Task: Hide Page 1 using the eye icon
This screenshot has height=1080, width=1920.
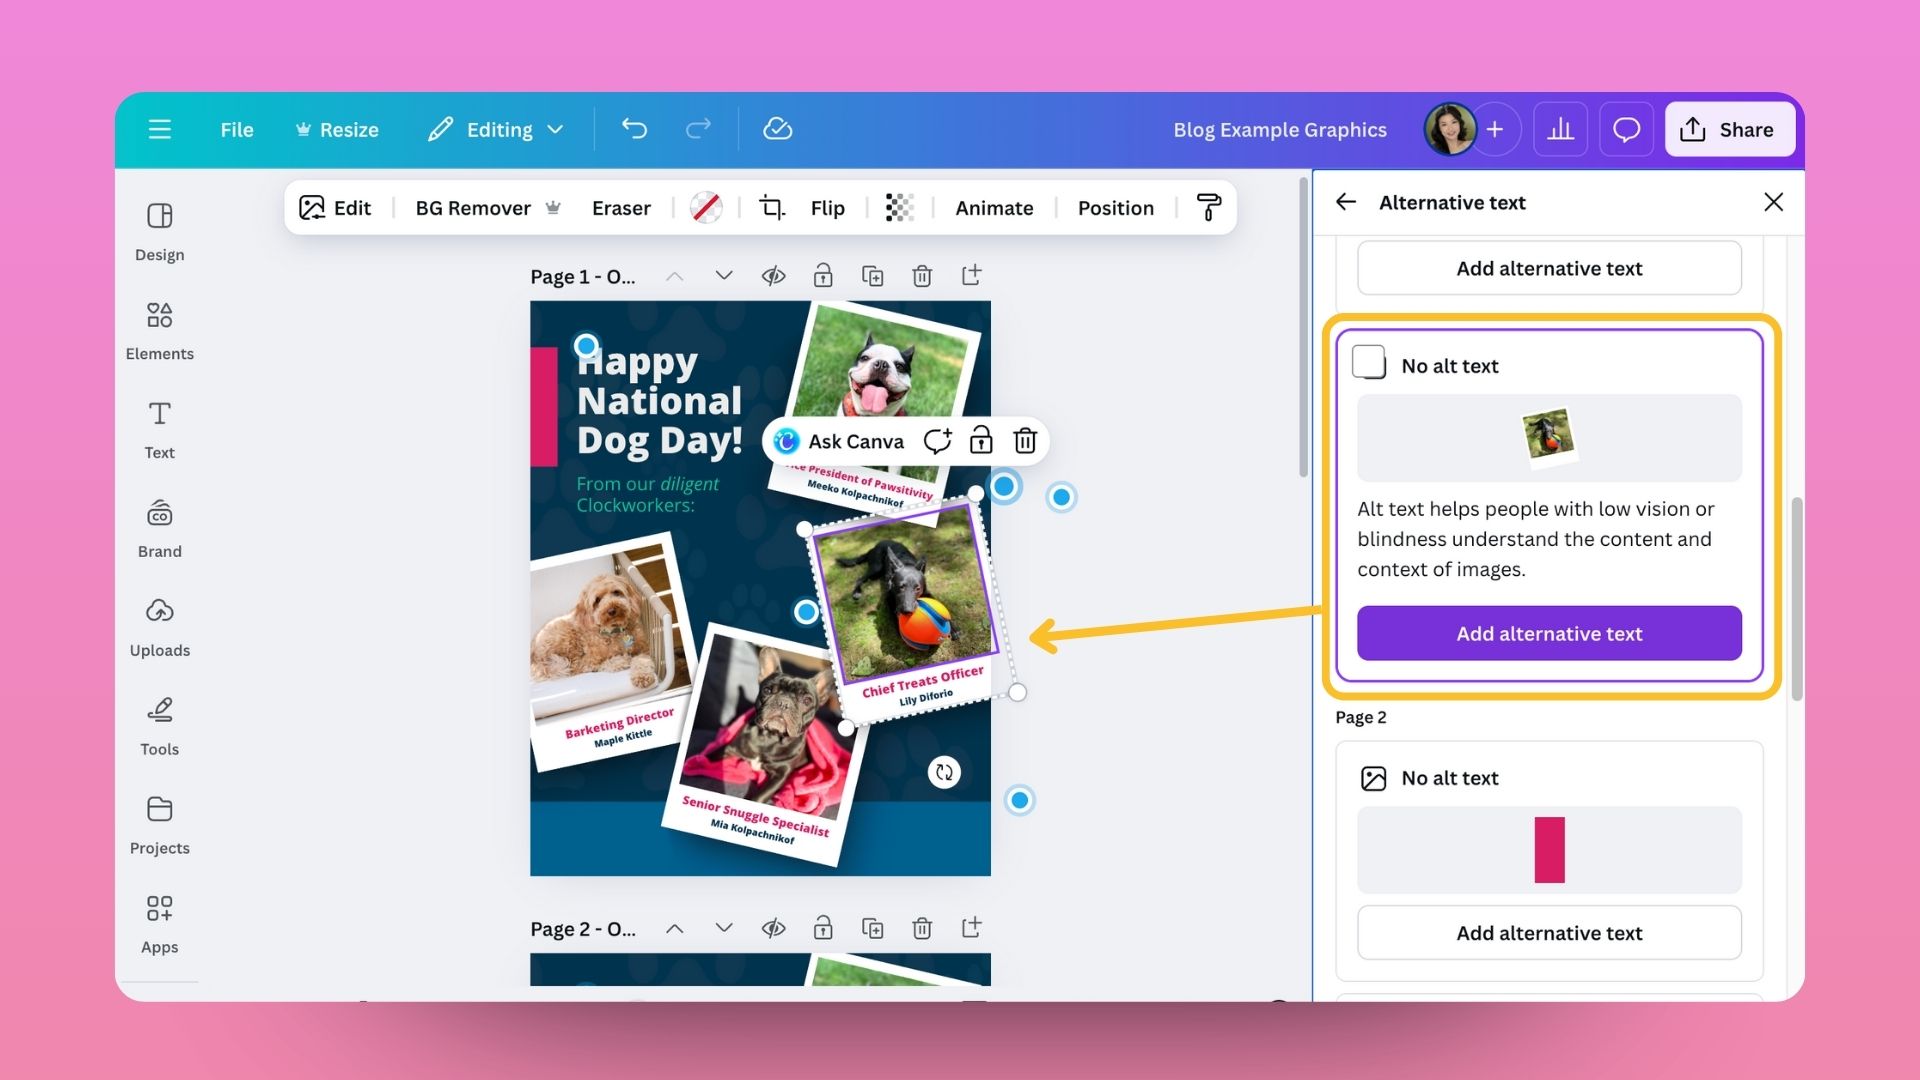Action: [x=773, y=275]
